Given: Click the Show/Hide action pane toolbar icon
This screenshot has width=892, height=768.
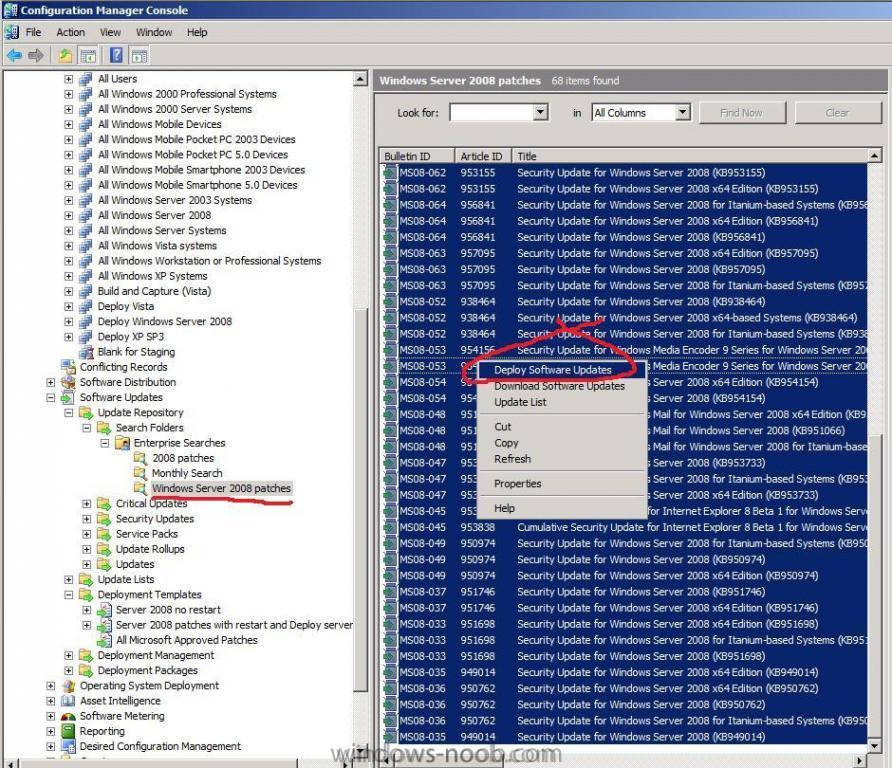Looking at the screenshot, I should click(139, 55).
